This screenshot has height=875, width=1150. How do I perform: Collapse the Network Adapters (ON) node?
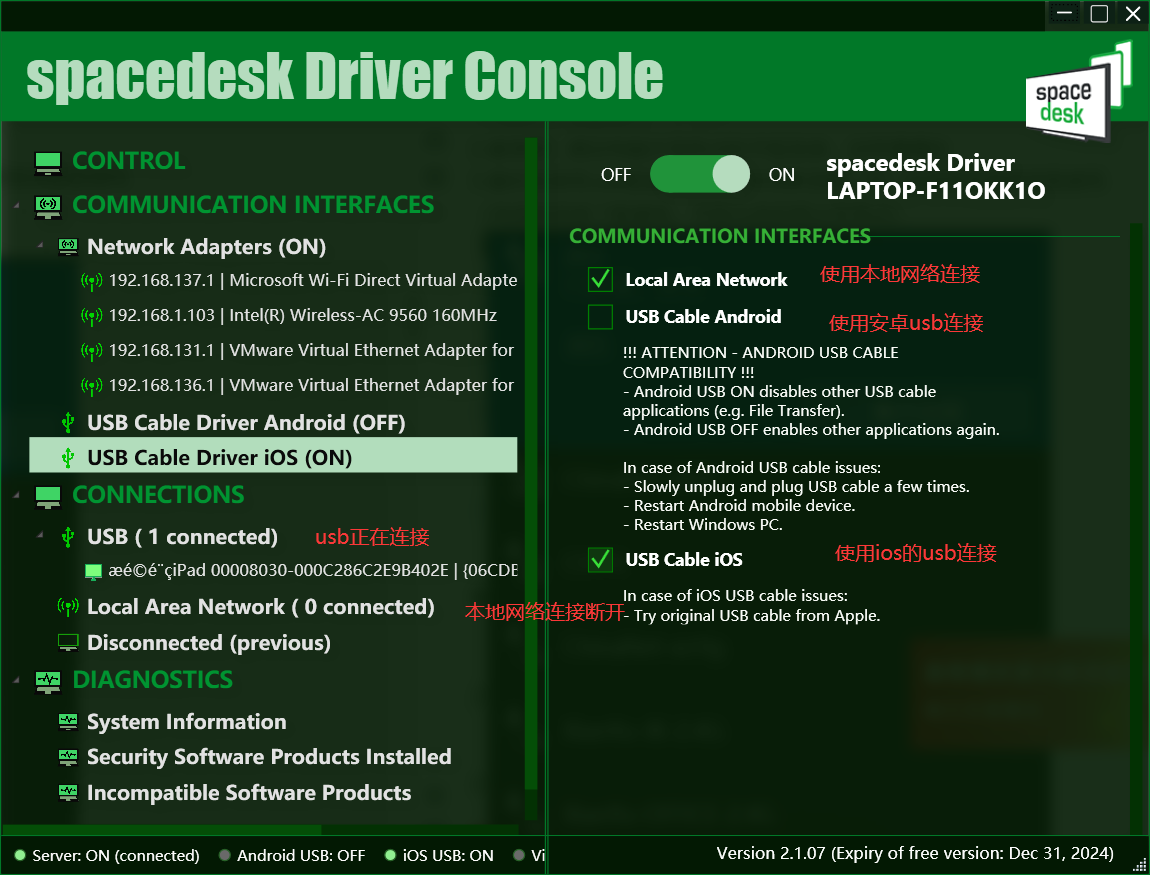pos(40,246)
